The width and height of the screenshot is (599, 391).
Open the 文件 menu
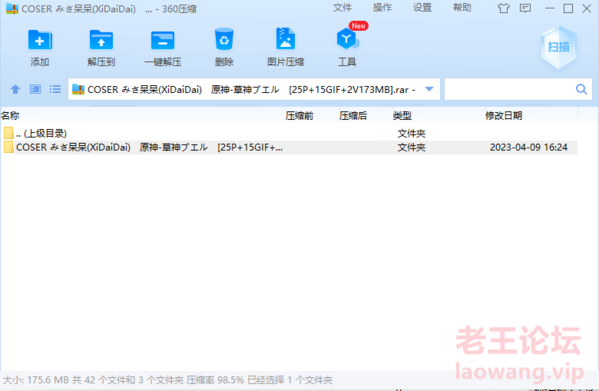point(342,8)
